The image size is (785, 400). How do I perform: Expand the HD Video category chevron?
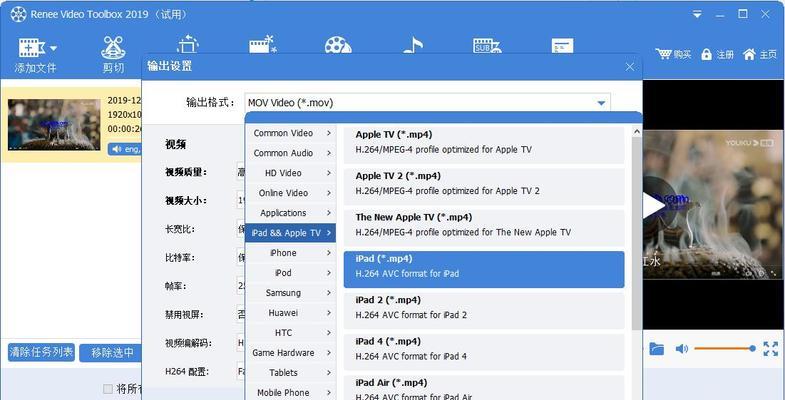click(x=329, y=173)
